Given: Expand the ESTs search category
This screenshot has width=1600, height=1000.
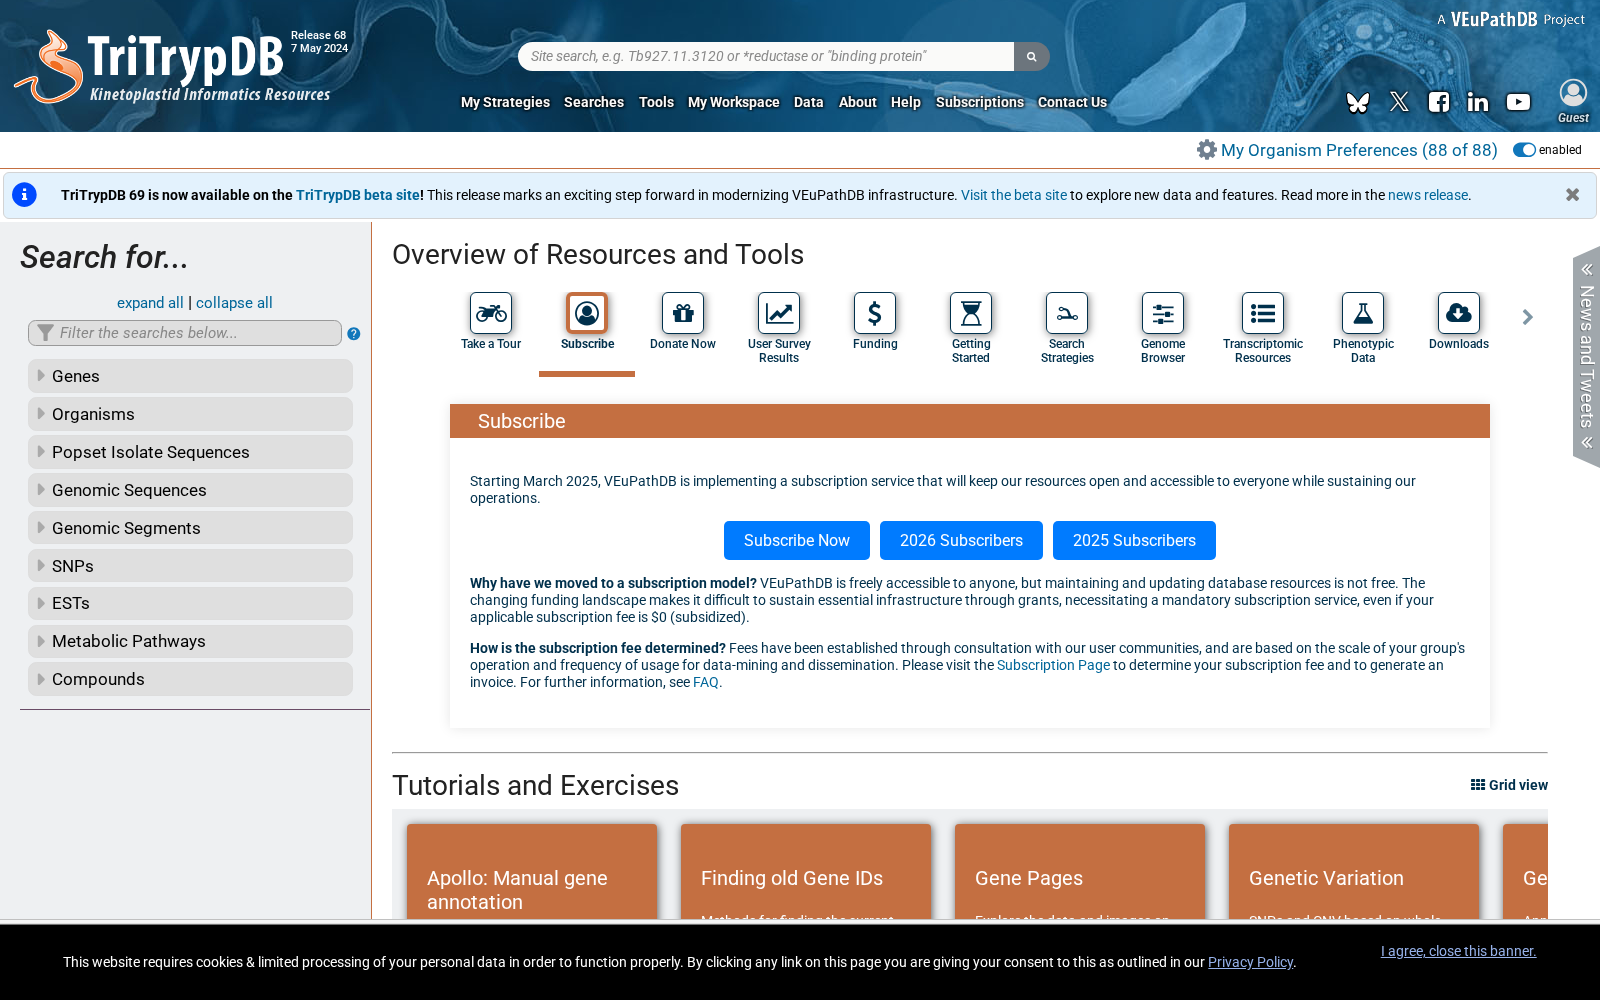Looking at the screenshot, I should (x=190, y=603).
